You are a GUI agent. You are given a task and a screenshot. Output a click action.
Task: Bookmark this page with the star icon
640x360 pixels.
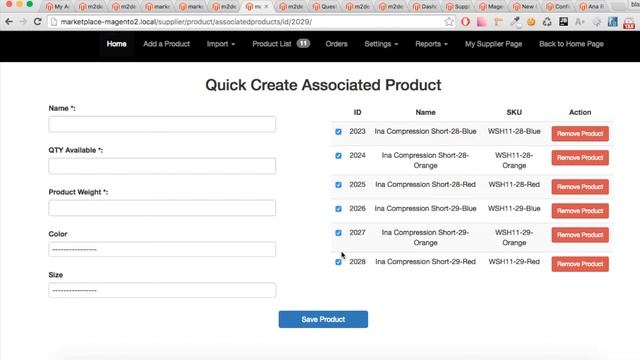pos(449,22)
